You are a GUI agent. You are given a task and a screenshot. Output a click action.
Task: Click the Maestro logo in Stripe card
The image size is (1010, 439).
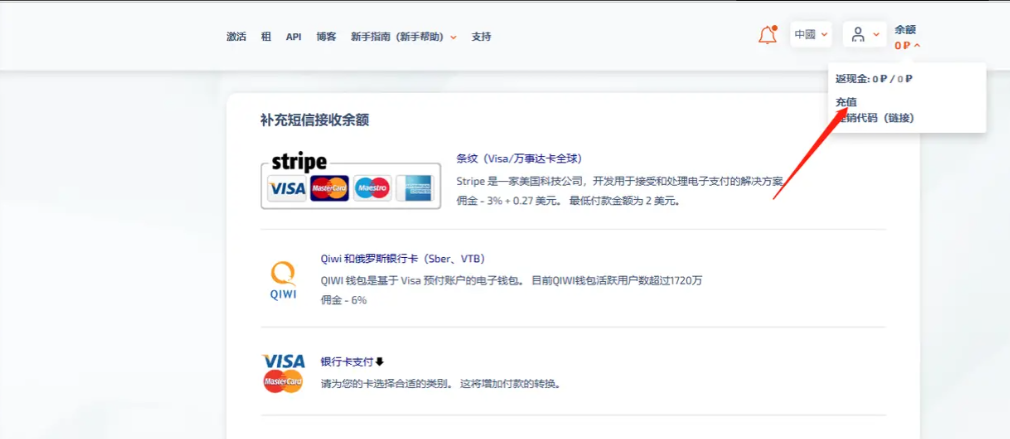point(372,188)
